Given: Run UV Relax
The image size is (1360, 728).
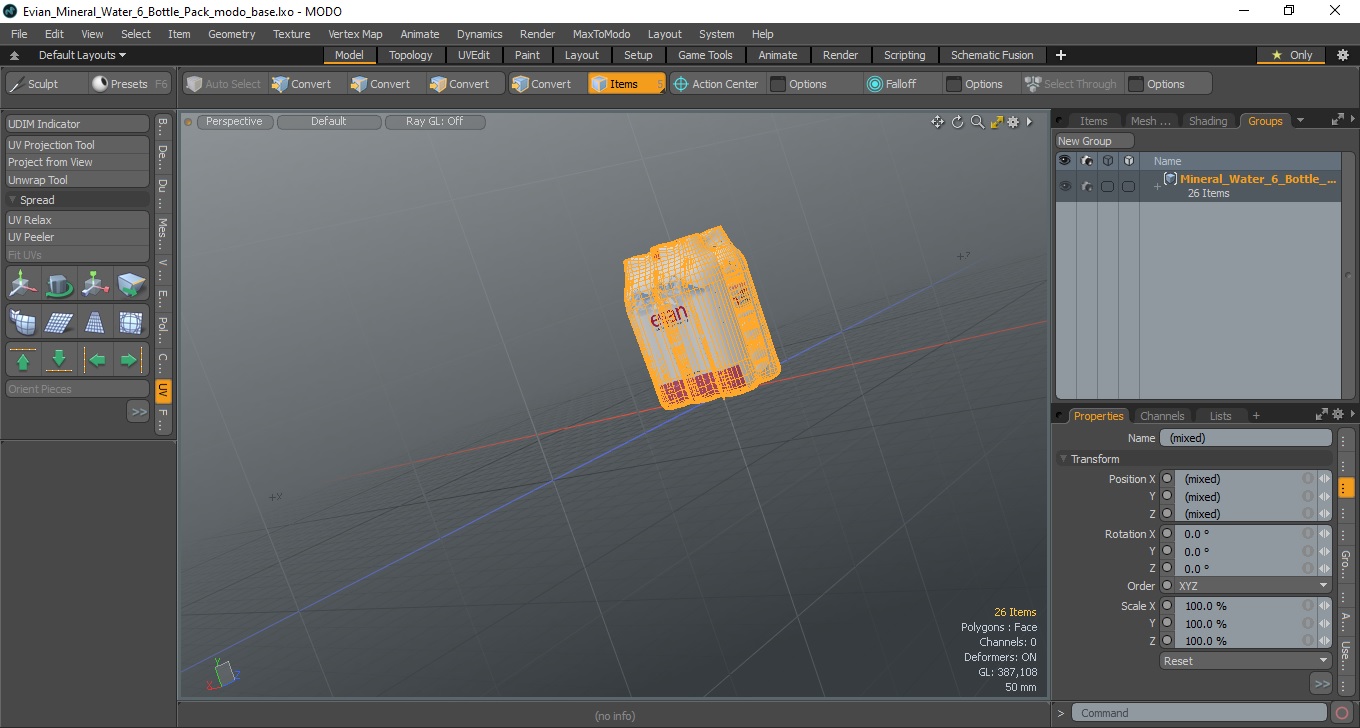Looking at the screenshot, I should (x=78, y=220).
